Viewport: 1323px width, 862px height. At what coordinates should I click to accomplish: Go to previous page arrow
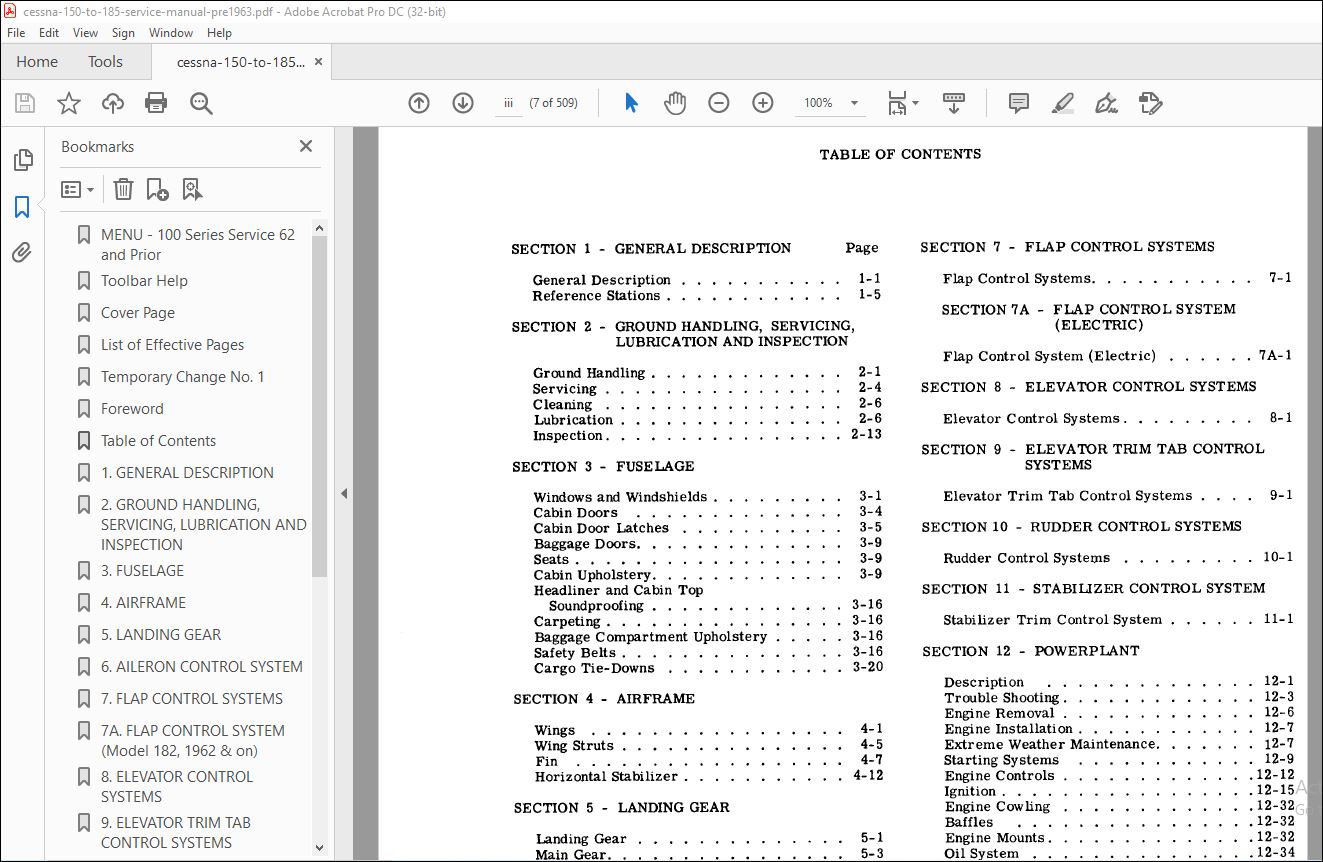tap(419, 103)
